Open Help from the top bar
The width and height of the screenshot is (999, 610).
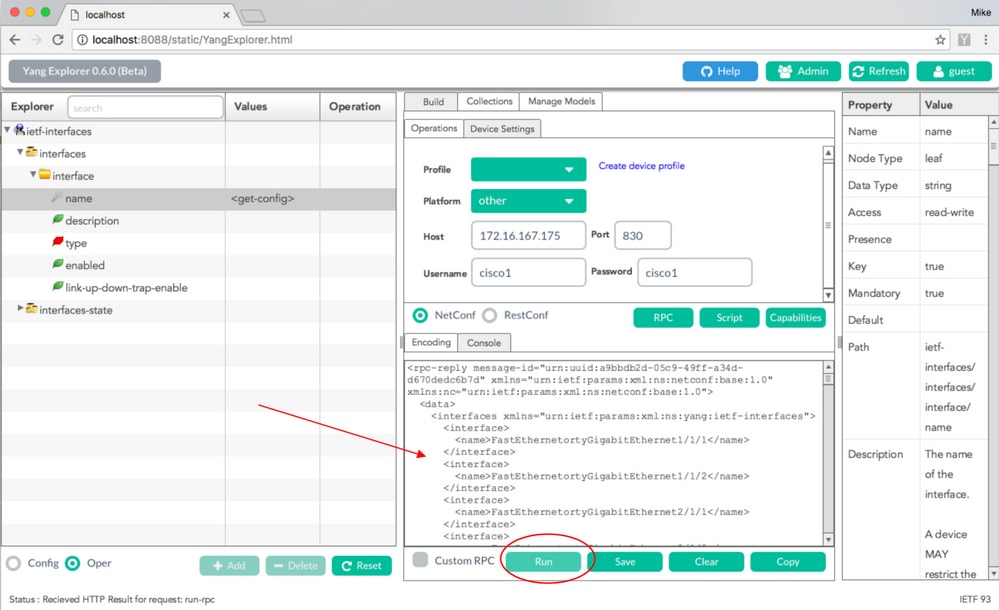click(720, 71)
